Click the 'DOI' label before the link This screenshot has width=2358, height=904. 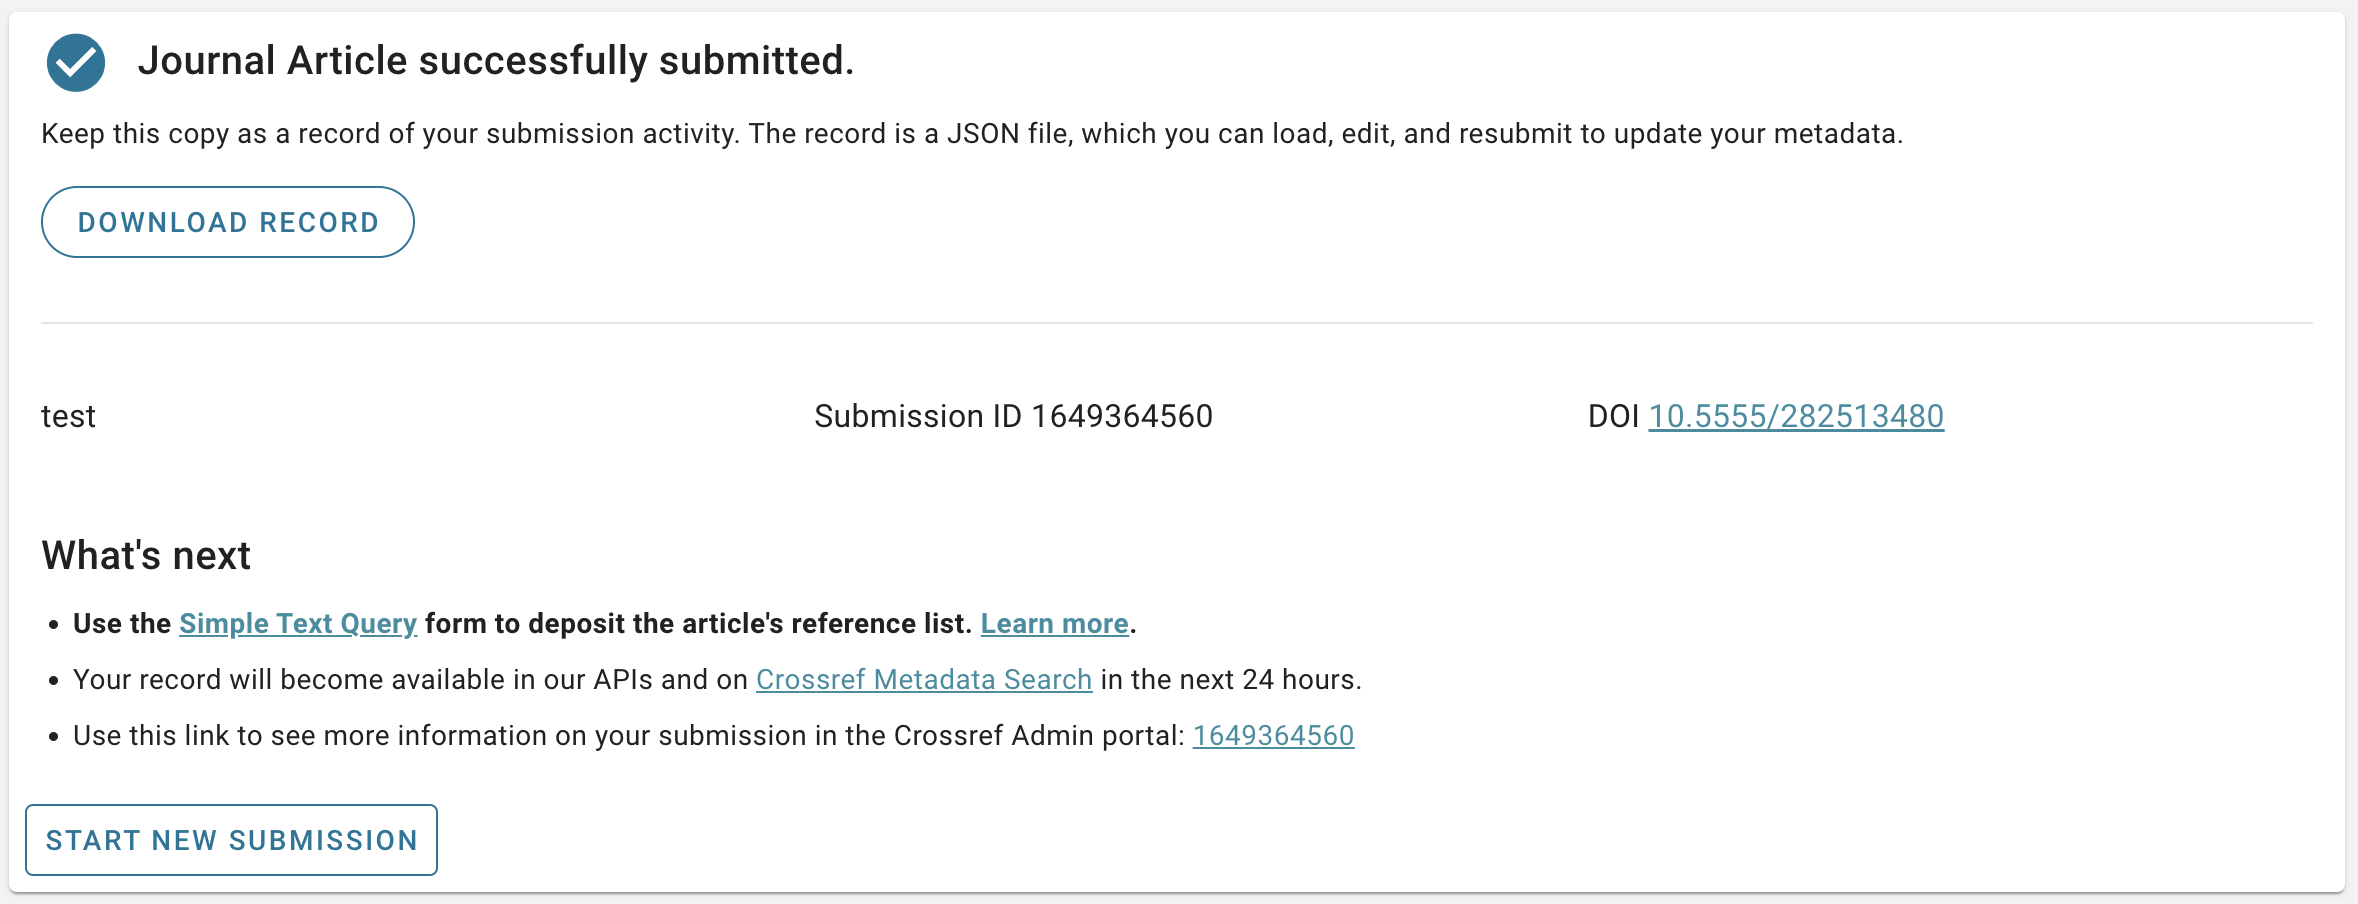click(x=1613, y=416)
